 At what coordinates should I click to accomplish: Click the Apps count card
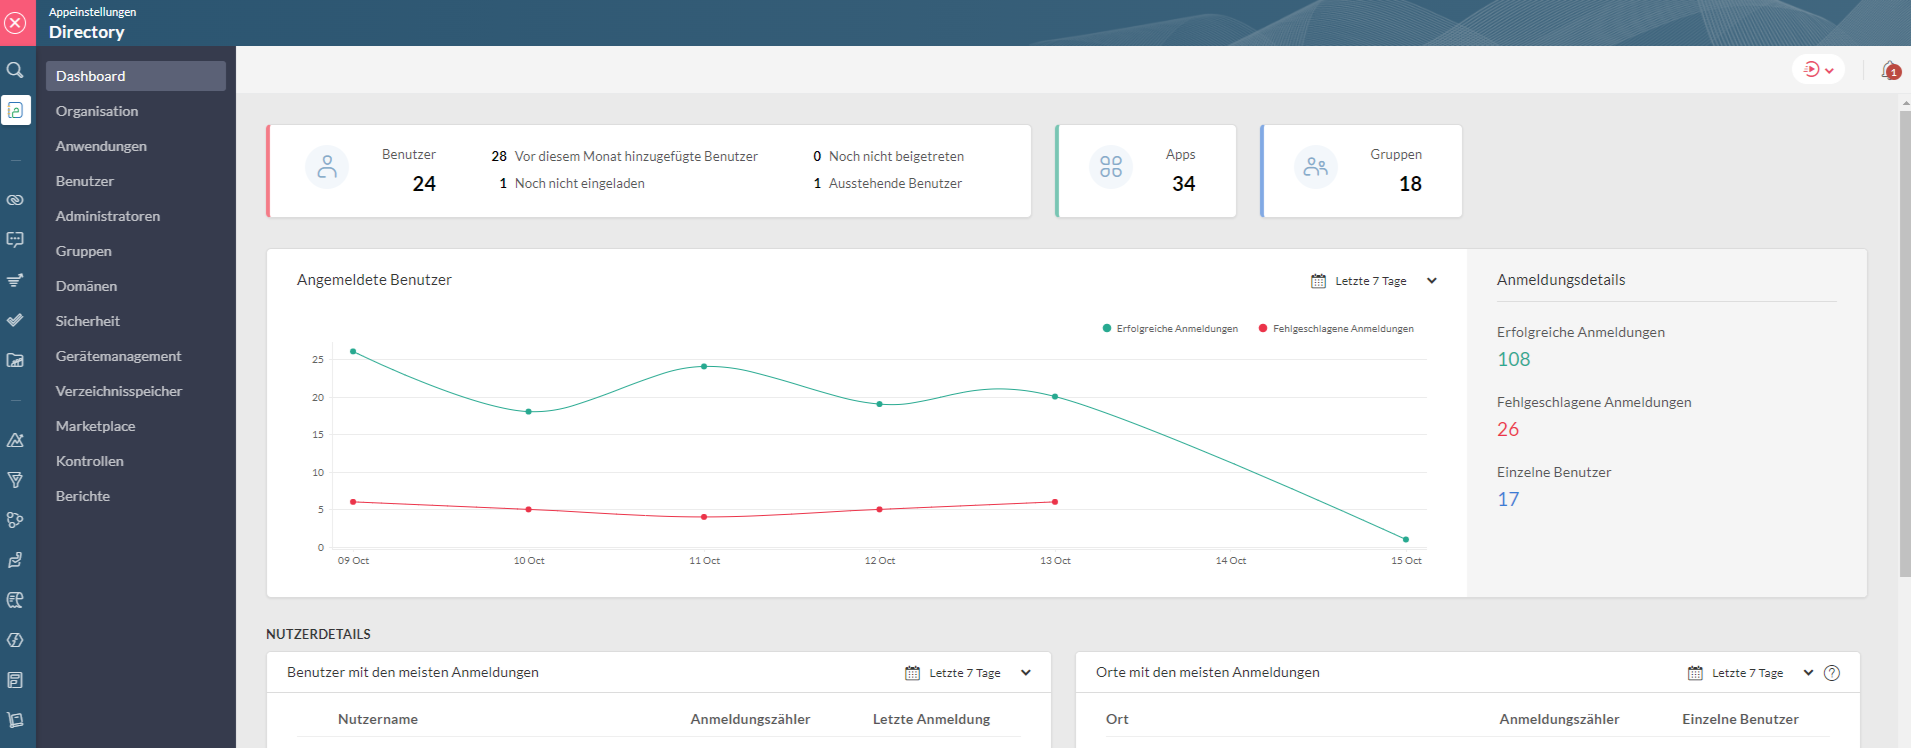click(1146, 171)
